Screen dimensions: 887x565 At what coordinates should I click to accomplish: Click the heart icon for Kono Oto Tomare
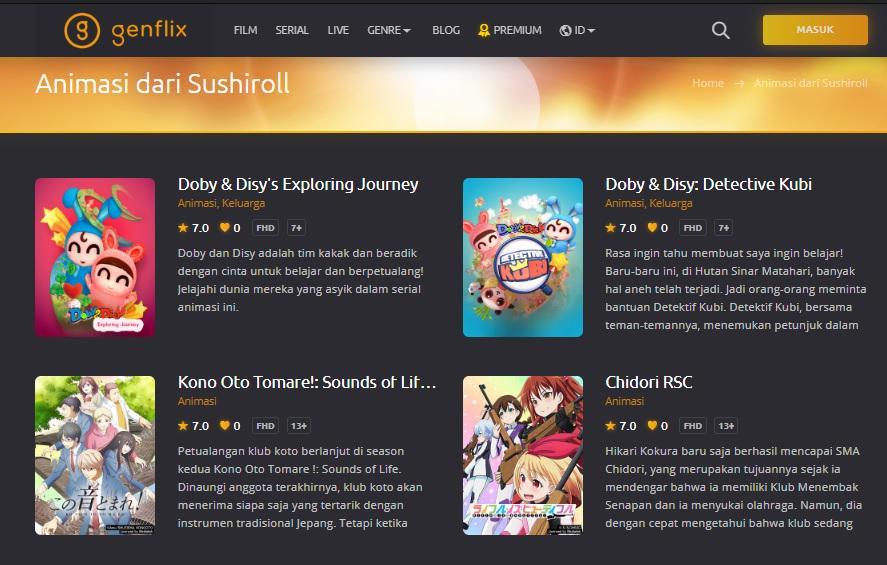[225, 425]
